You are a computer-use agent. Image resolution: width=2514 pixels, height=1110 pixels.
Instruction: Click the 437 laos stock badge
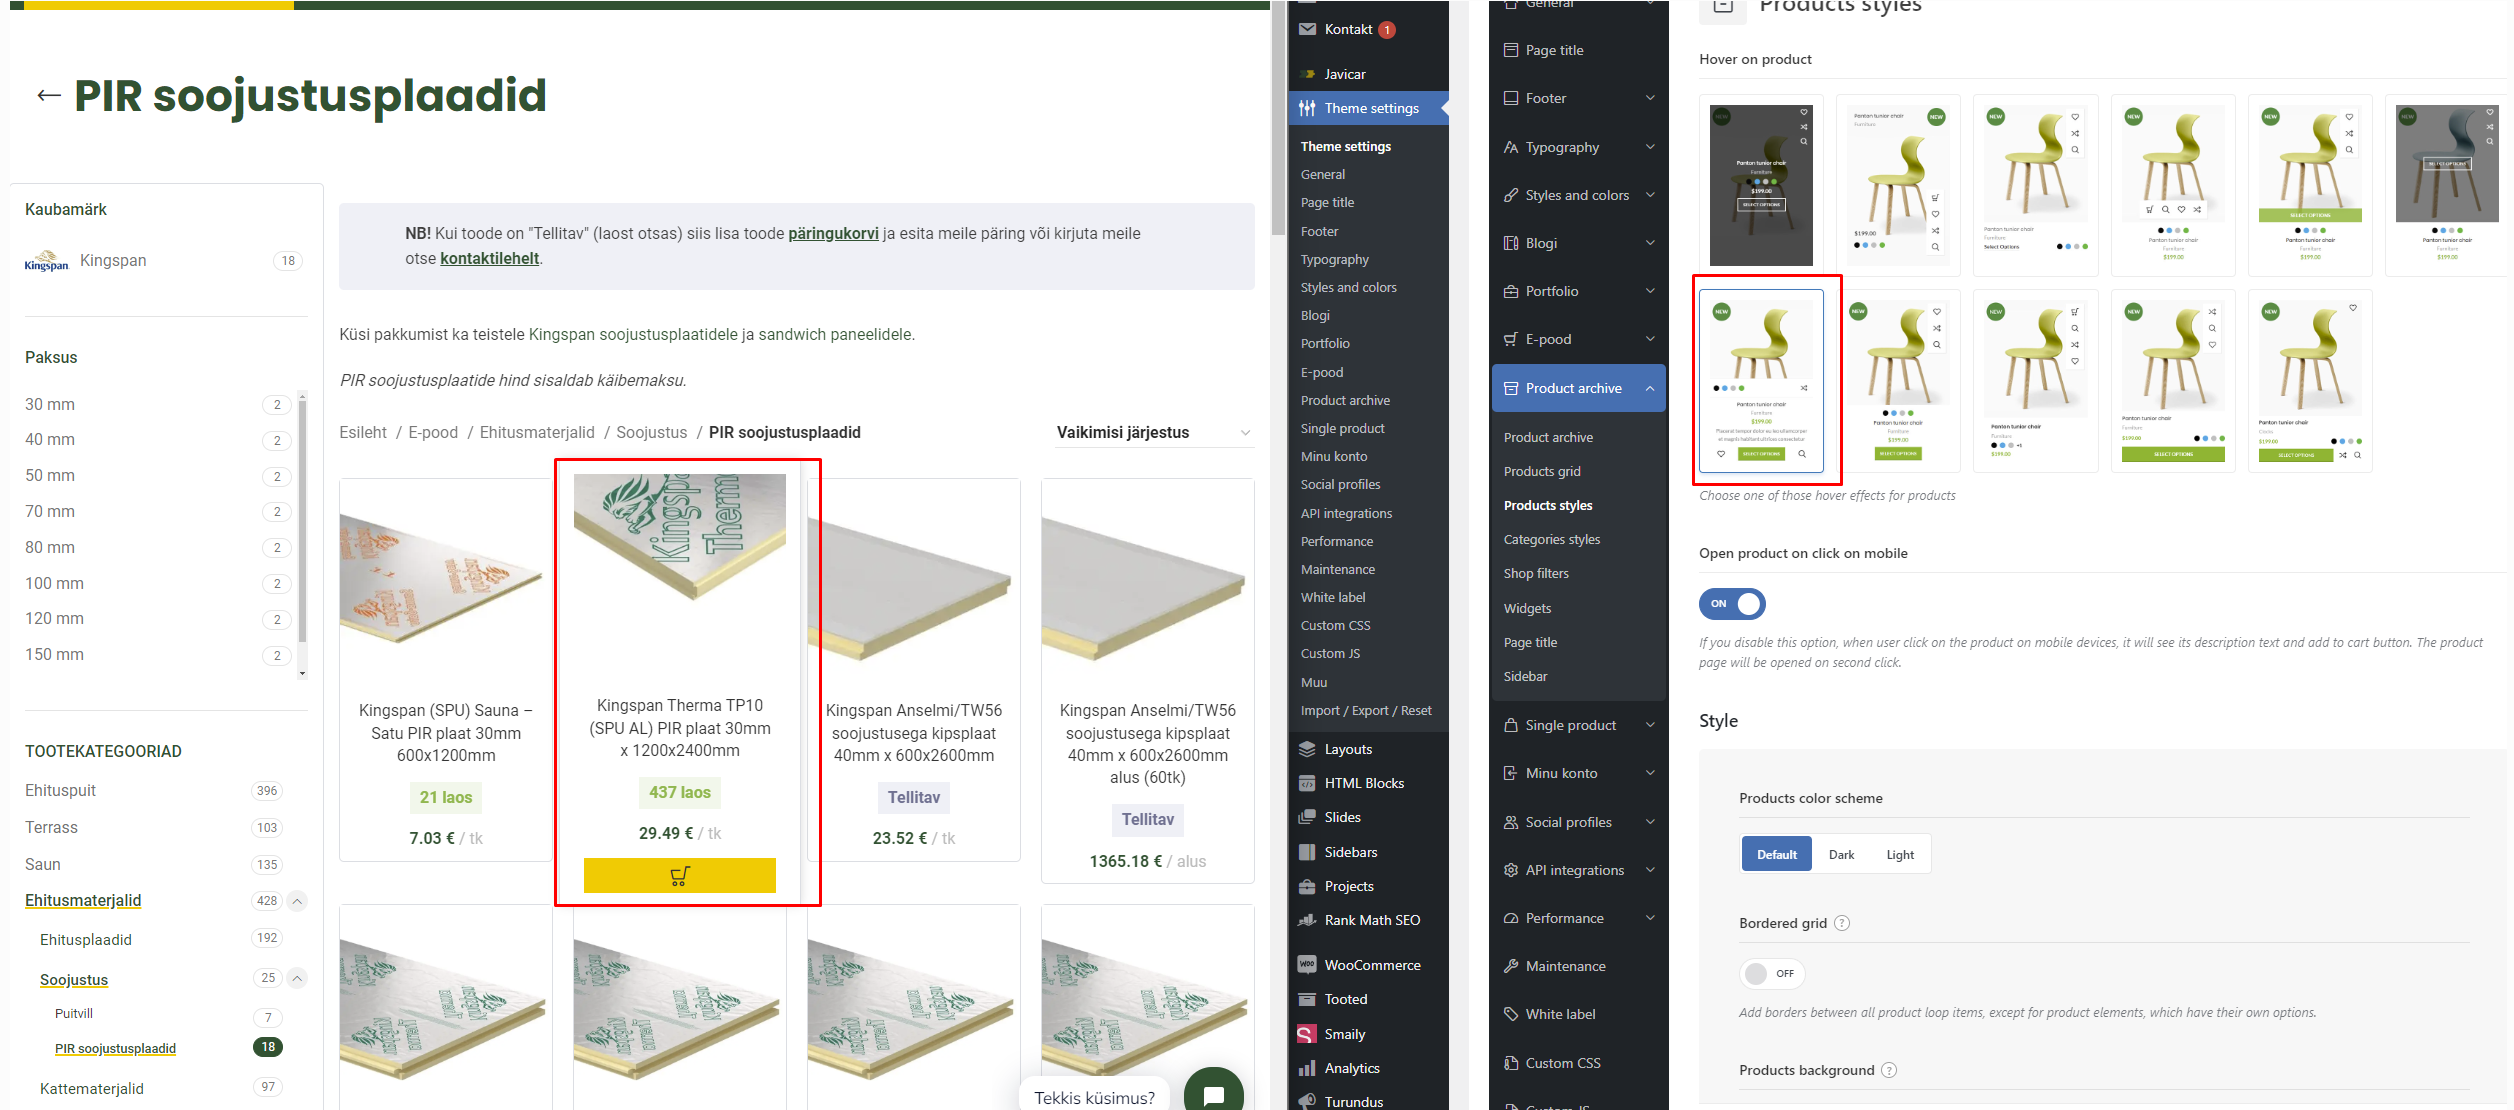click(x=680, y=792)
